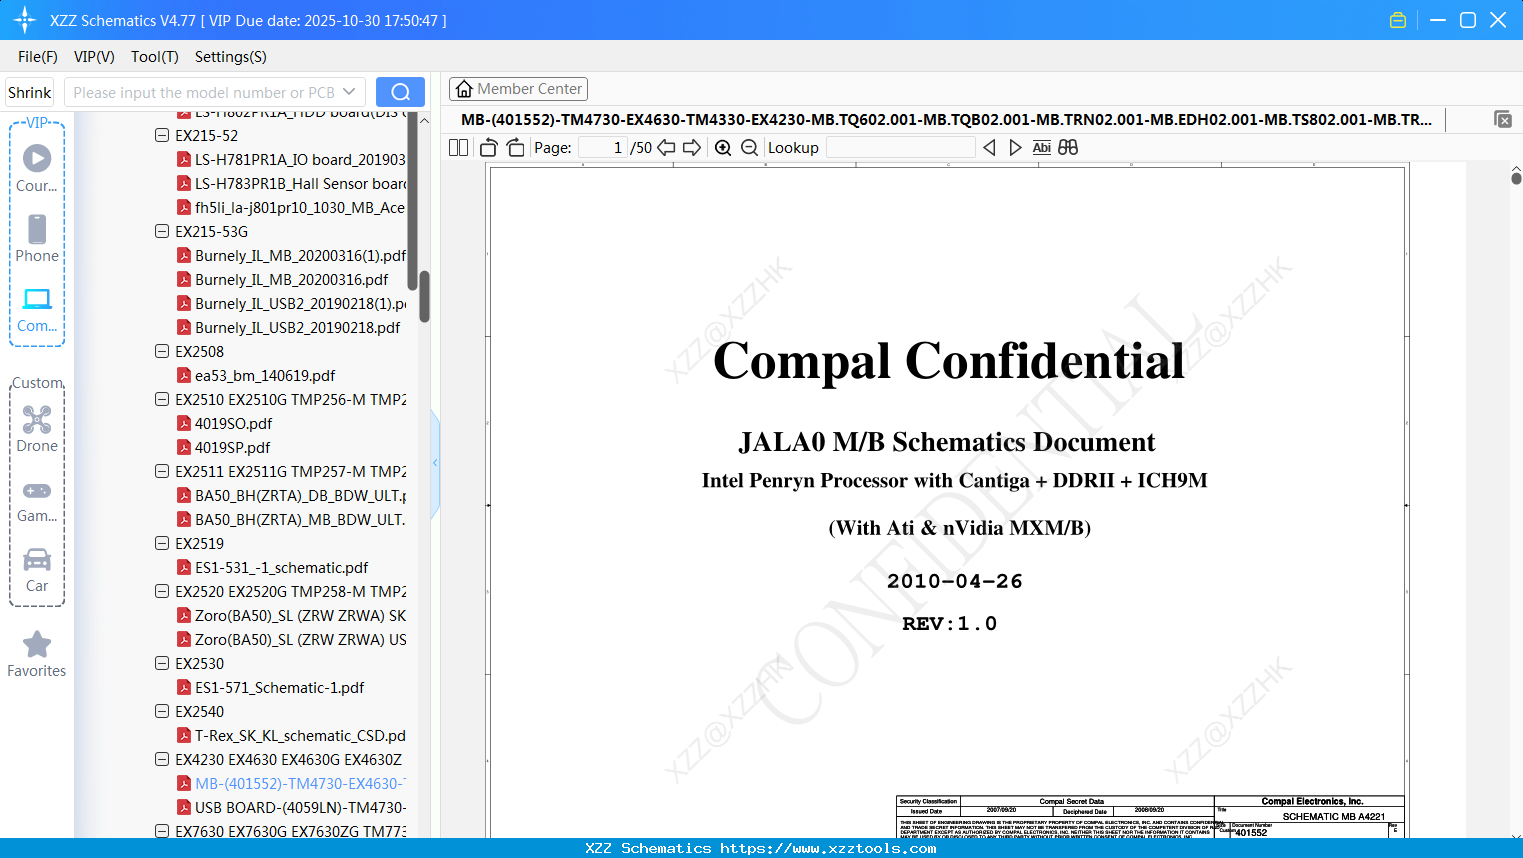Open Zoro(BA50)_SL (ZRW ZRWA) SK file
The image size is (1523, 858).
301,615
